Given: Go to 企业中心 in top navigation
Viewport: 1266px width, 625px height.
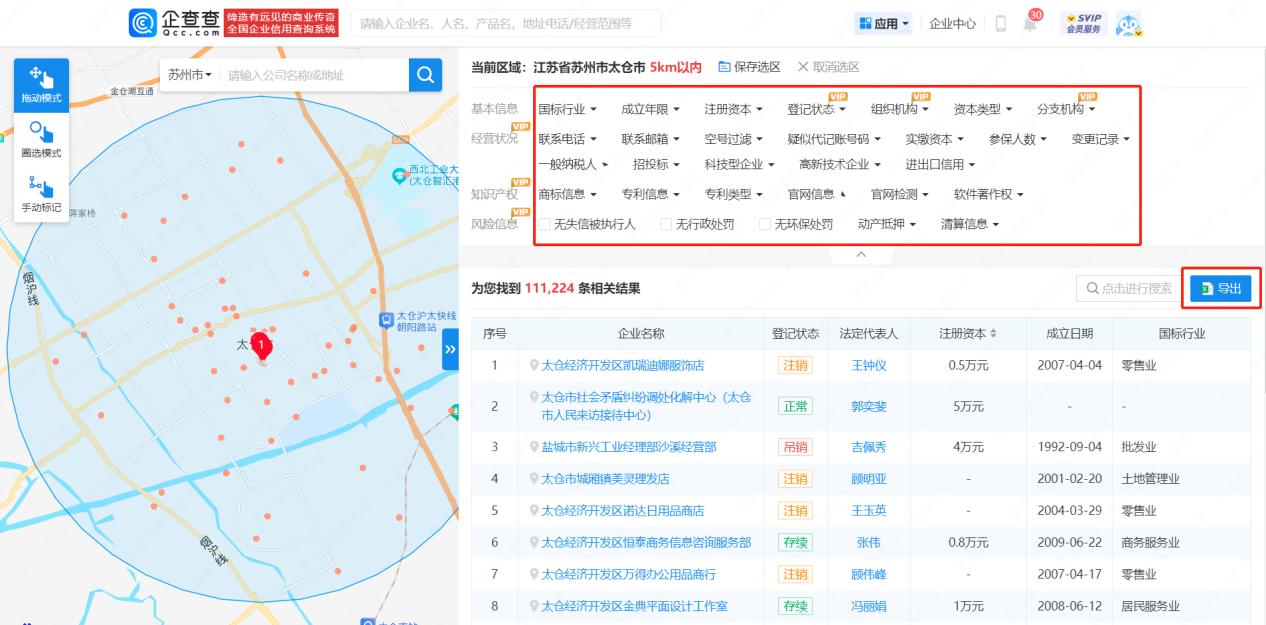Looking at the screenshot, I should 952,24.
